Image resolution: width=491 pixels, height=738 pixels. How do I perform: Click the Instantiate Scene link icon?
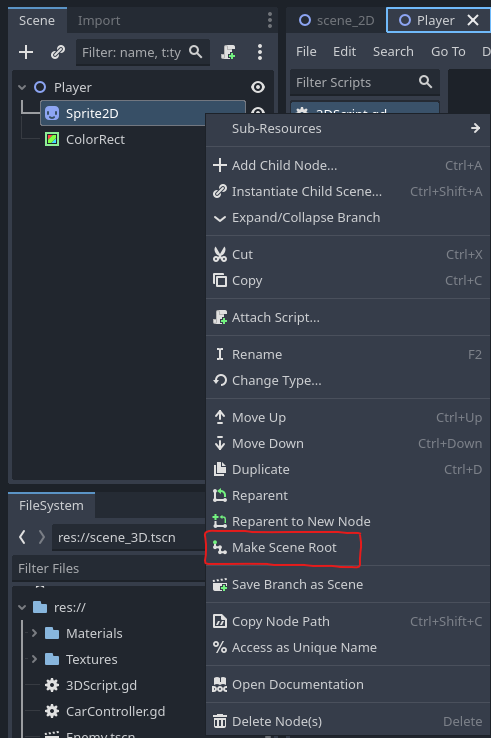point(57,52)
